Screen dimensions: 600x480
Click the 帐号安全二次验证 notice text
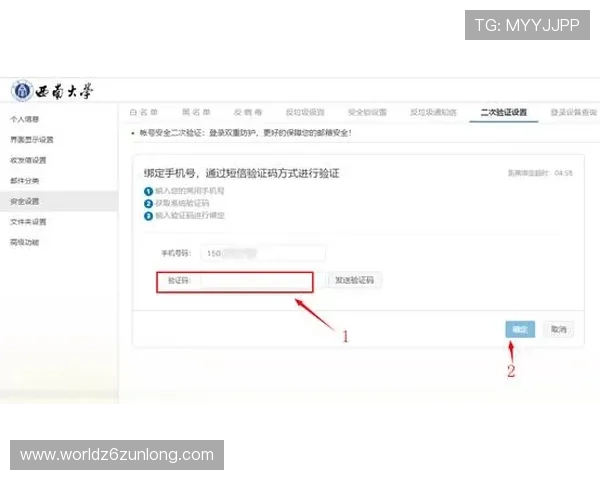click(245, 133)
